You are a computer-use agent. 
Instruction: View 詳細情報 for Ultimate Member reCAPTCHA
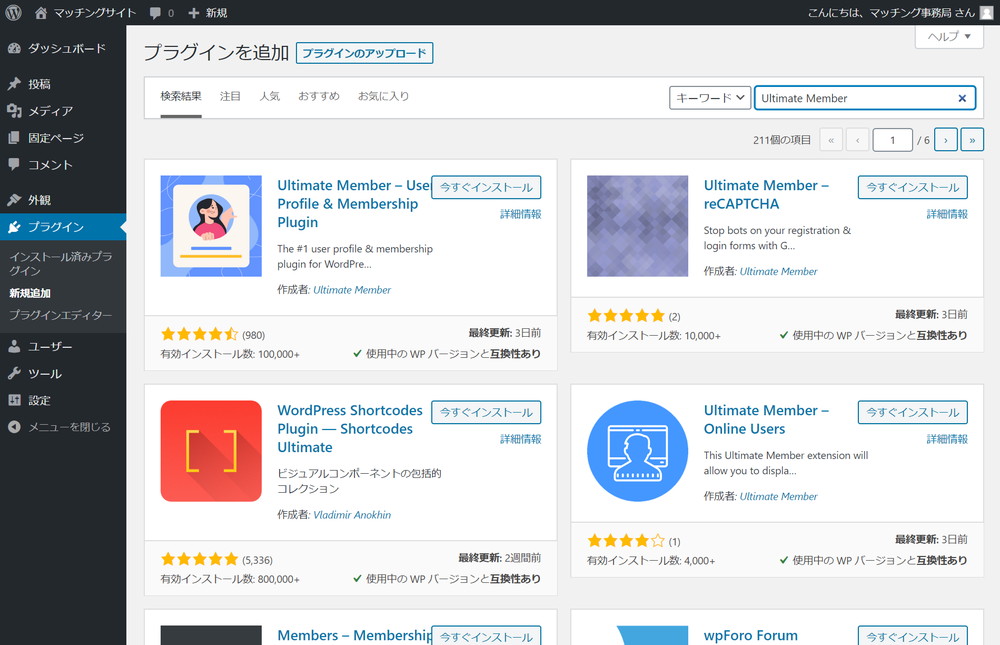(947, 214)
